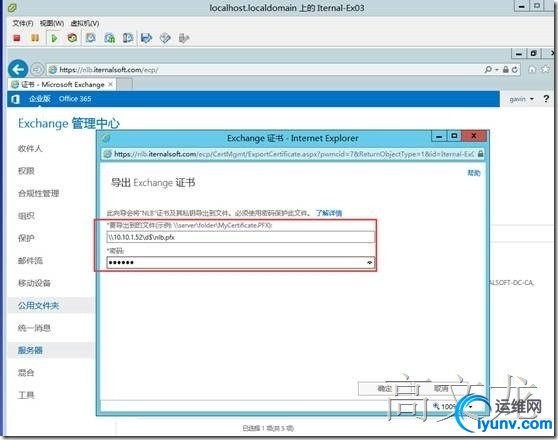Image resolution: width=558 pixels, height=440 pixels.
Task: Close the 证书 - Microsoft Exchange browser tab
Action: tap(110, 84)
